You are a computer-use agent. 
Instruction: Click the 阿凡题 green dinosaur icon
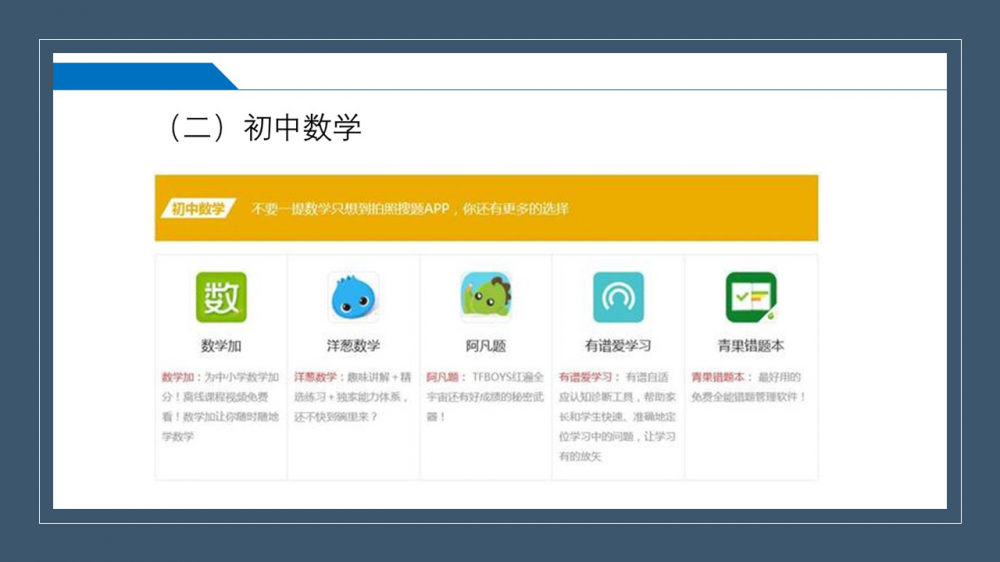pos(486,297)
